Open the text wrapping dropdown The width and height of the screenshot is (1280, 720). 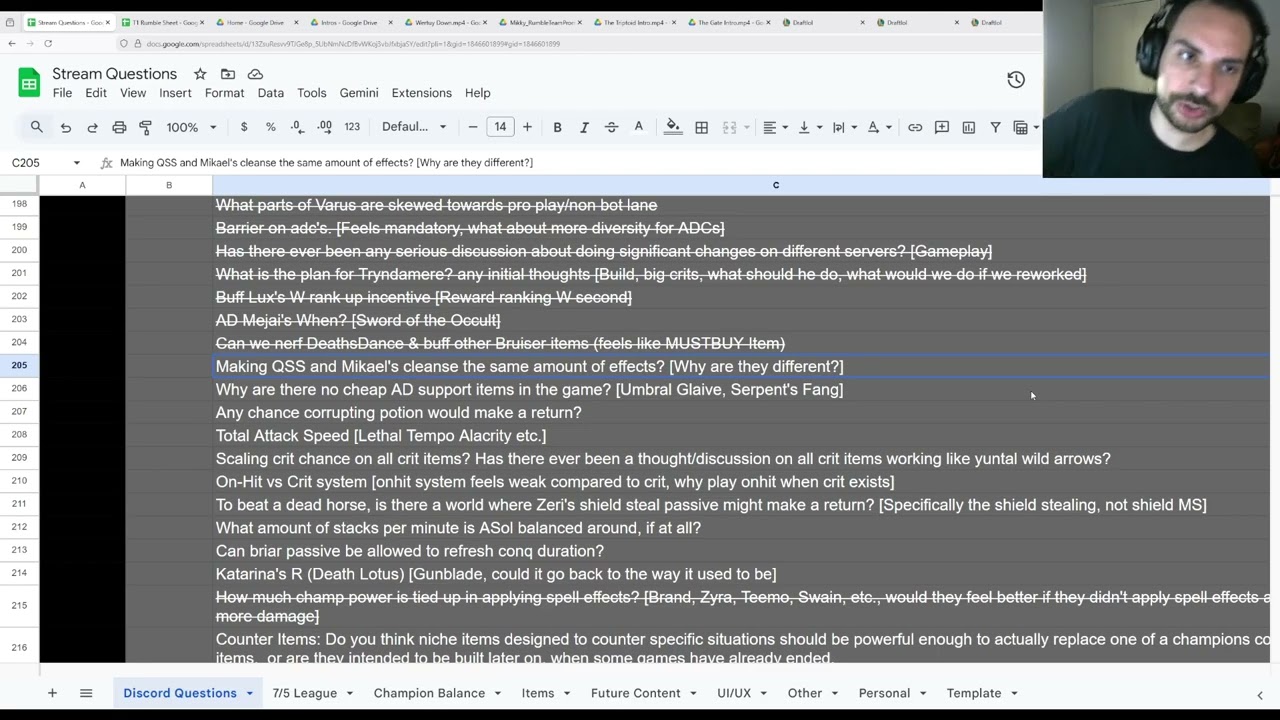click(x=844, y=127)
